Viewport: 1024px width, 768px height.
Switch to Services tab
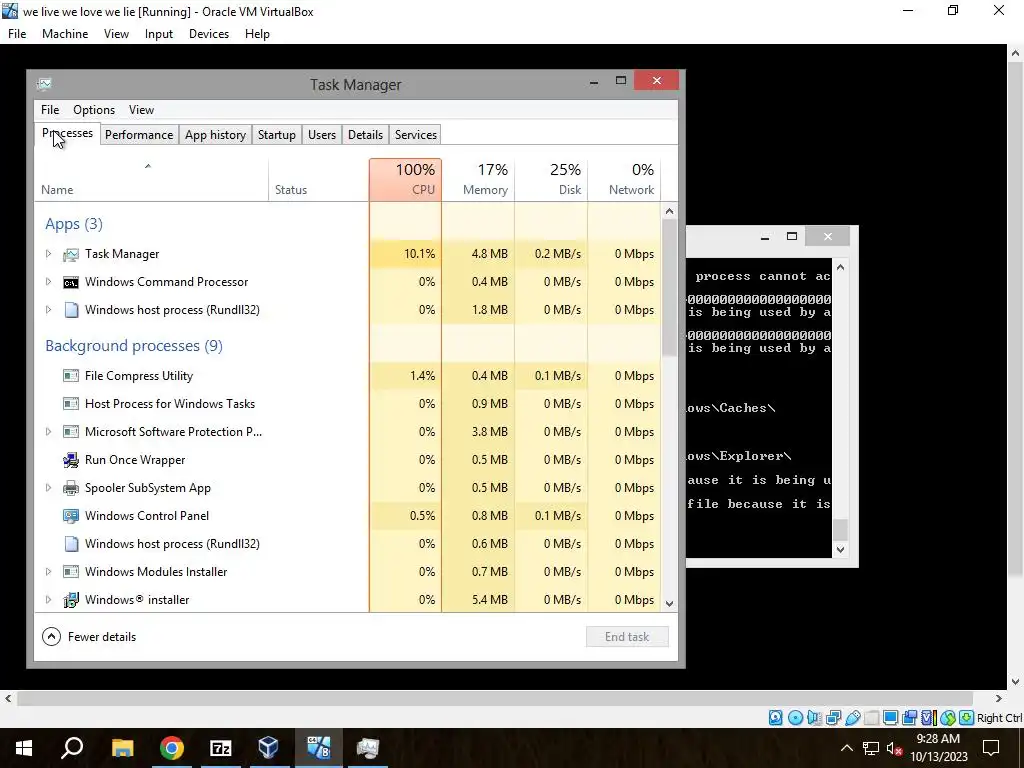pyautogui.click(x=415, y=135)
